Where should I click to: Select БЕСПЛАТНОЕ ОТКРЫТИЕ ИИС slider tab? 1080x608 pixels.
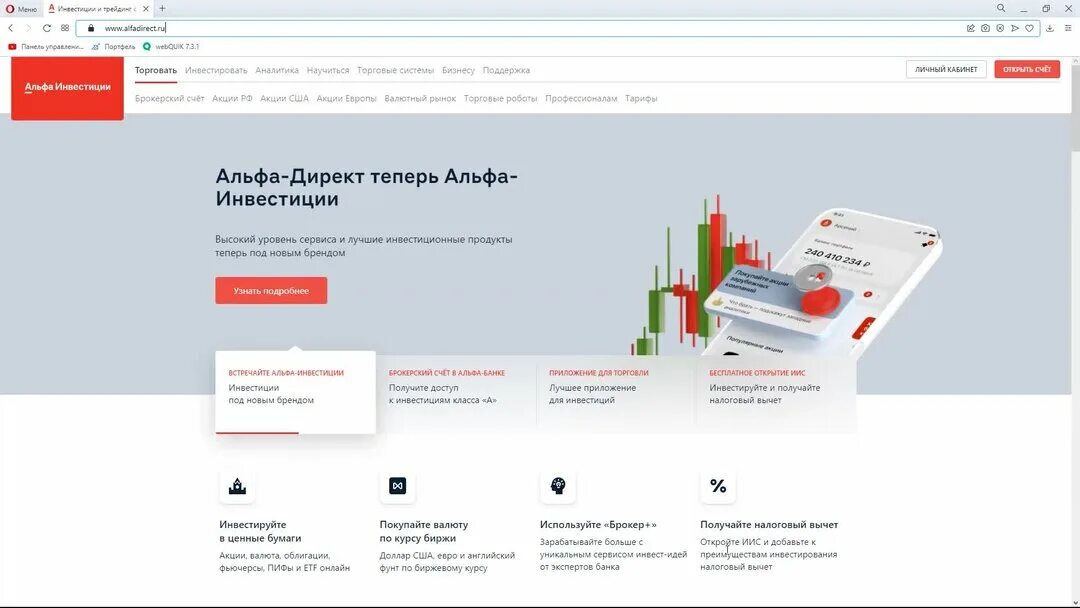(x=776, y=392)
